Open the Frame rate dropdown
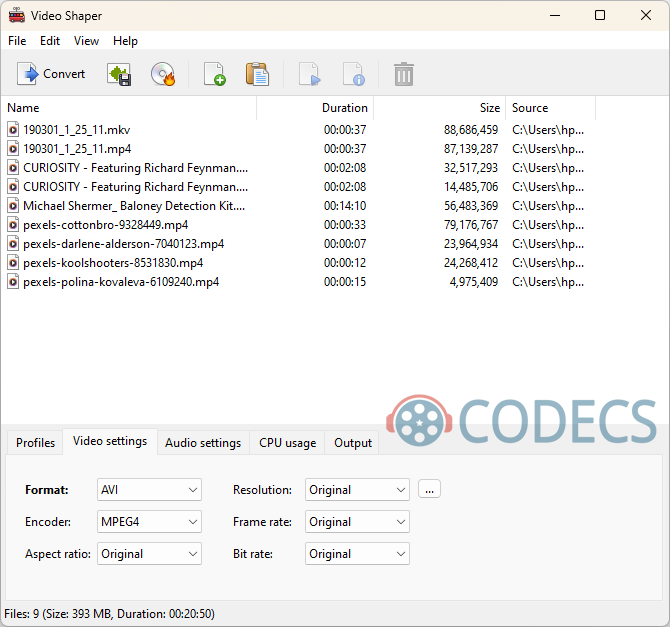670x627 pixels. (357, 522)
